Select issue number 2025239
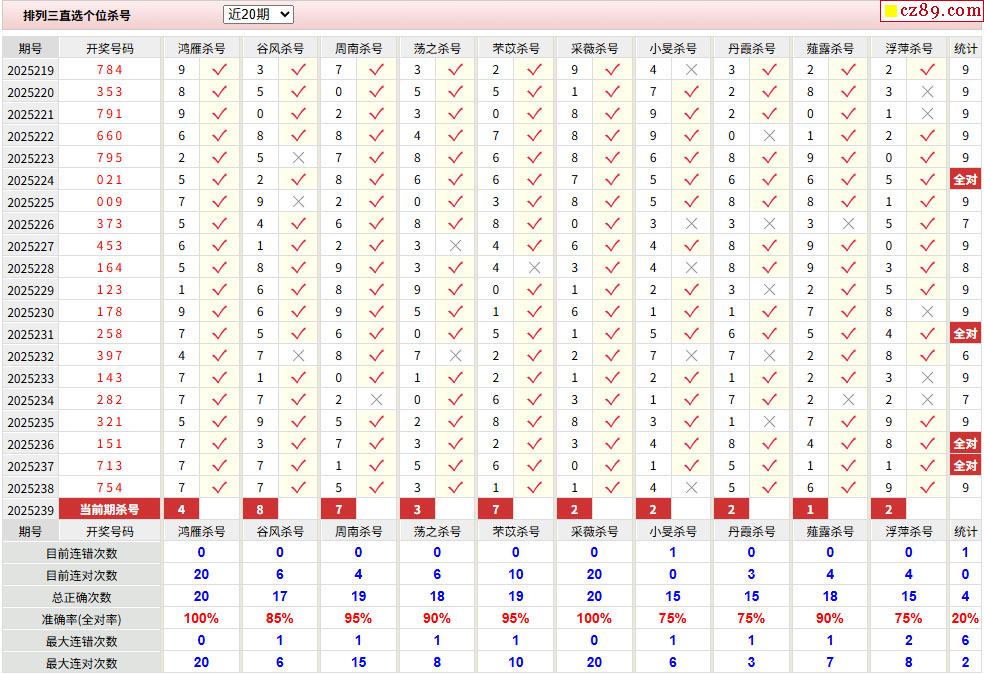The width and height of the screenshot is (984, 674). (x=31, y=510)
